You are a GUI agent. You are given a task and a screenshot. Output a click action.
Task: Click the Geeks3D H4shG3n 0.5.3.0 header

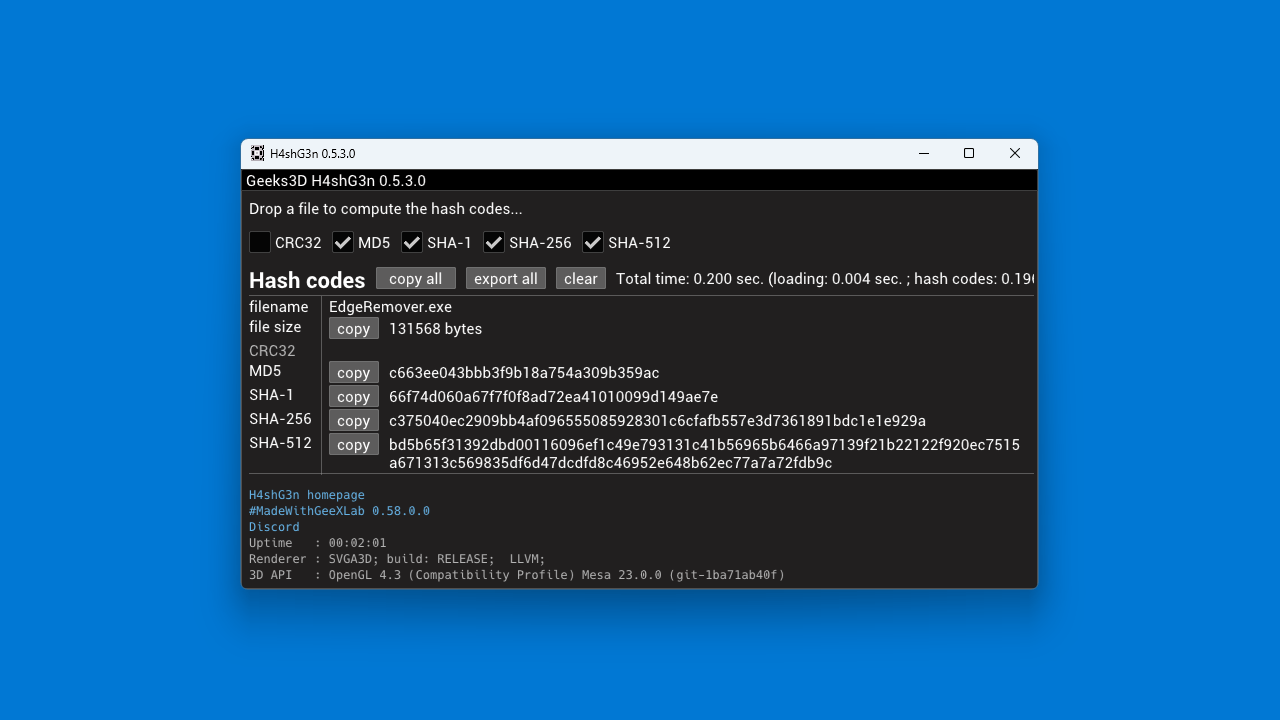[x=336, y=181]
